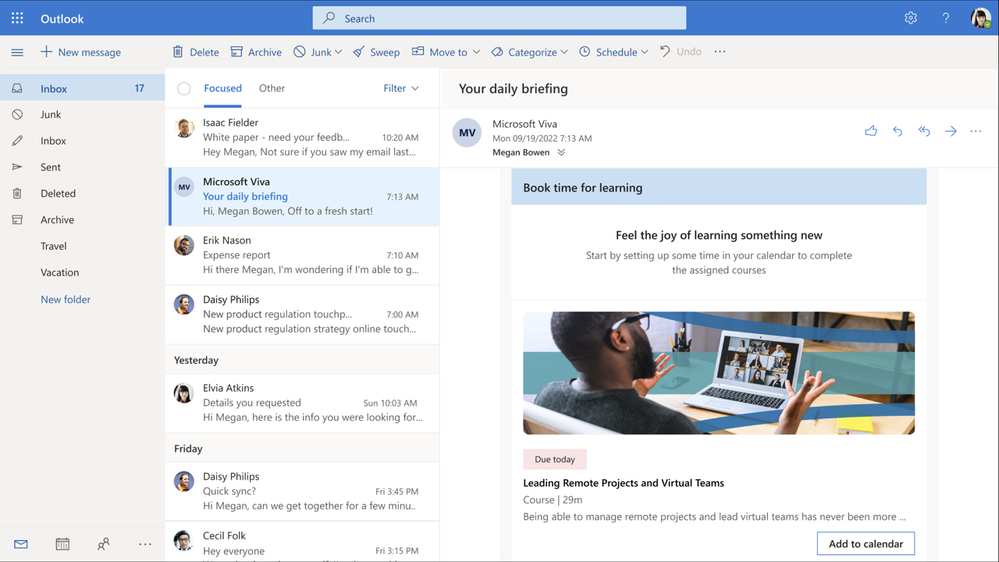Click the New folder link
The height and width of the screenshot is (562, 999).
click(66, 299)
